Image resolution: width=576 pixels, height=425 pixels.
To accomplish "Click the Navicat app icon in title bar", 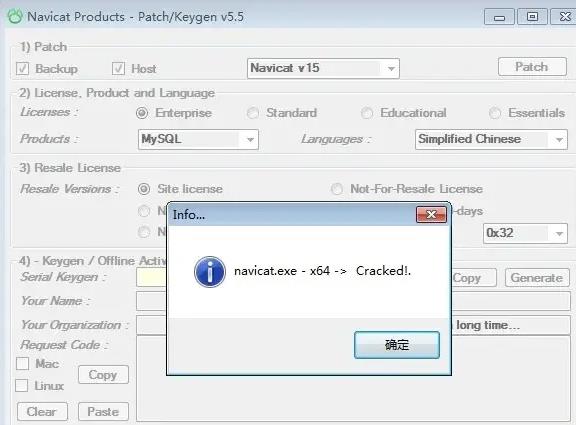I will (x=15, y=17).
